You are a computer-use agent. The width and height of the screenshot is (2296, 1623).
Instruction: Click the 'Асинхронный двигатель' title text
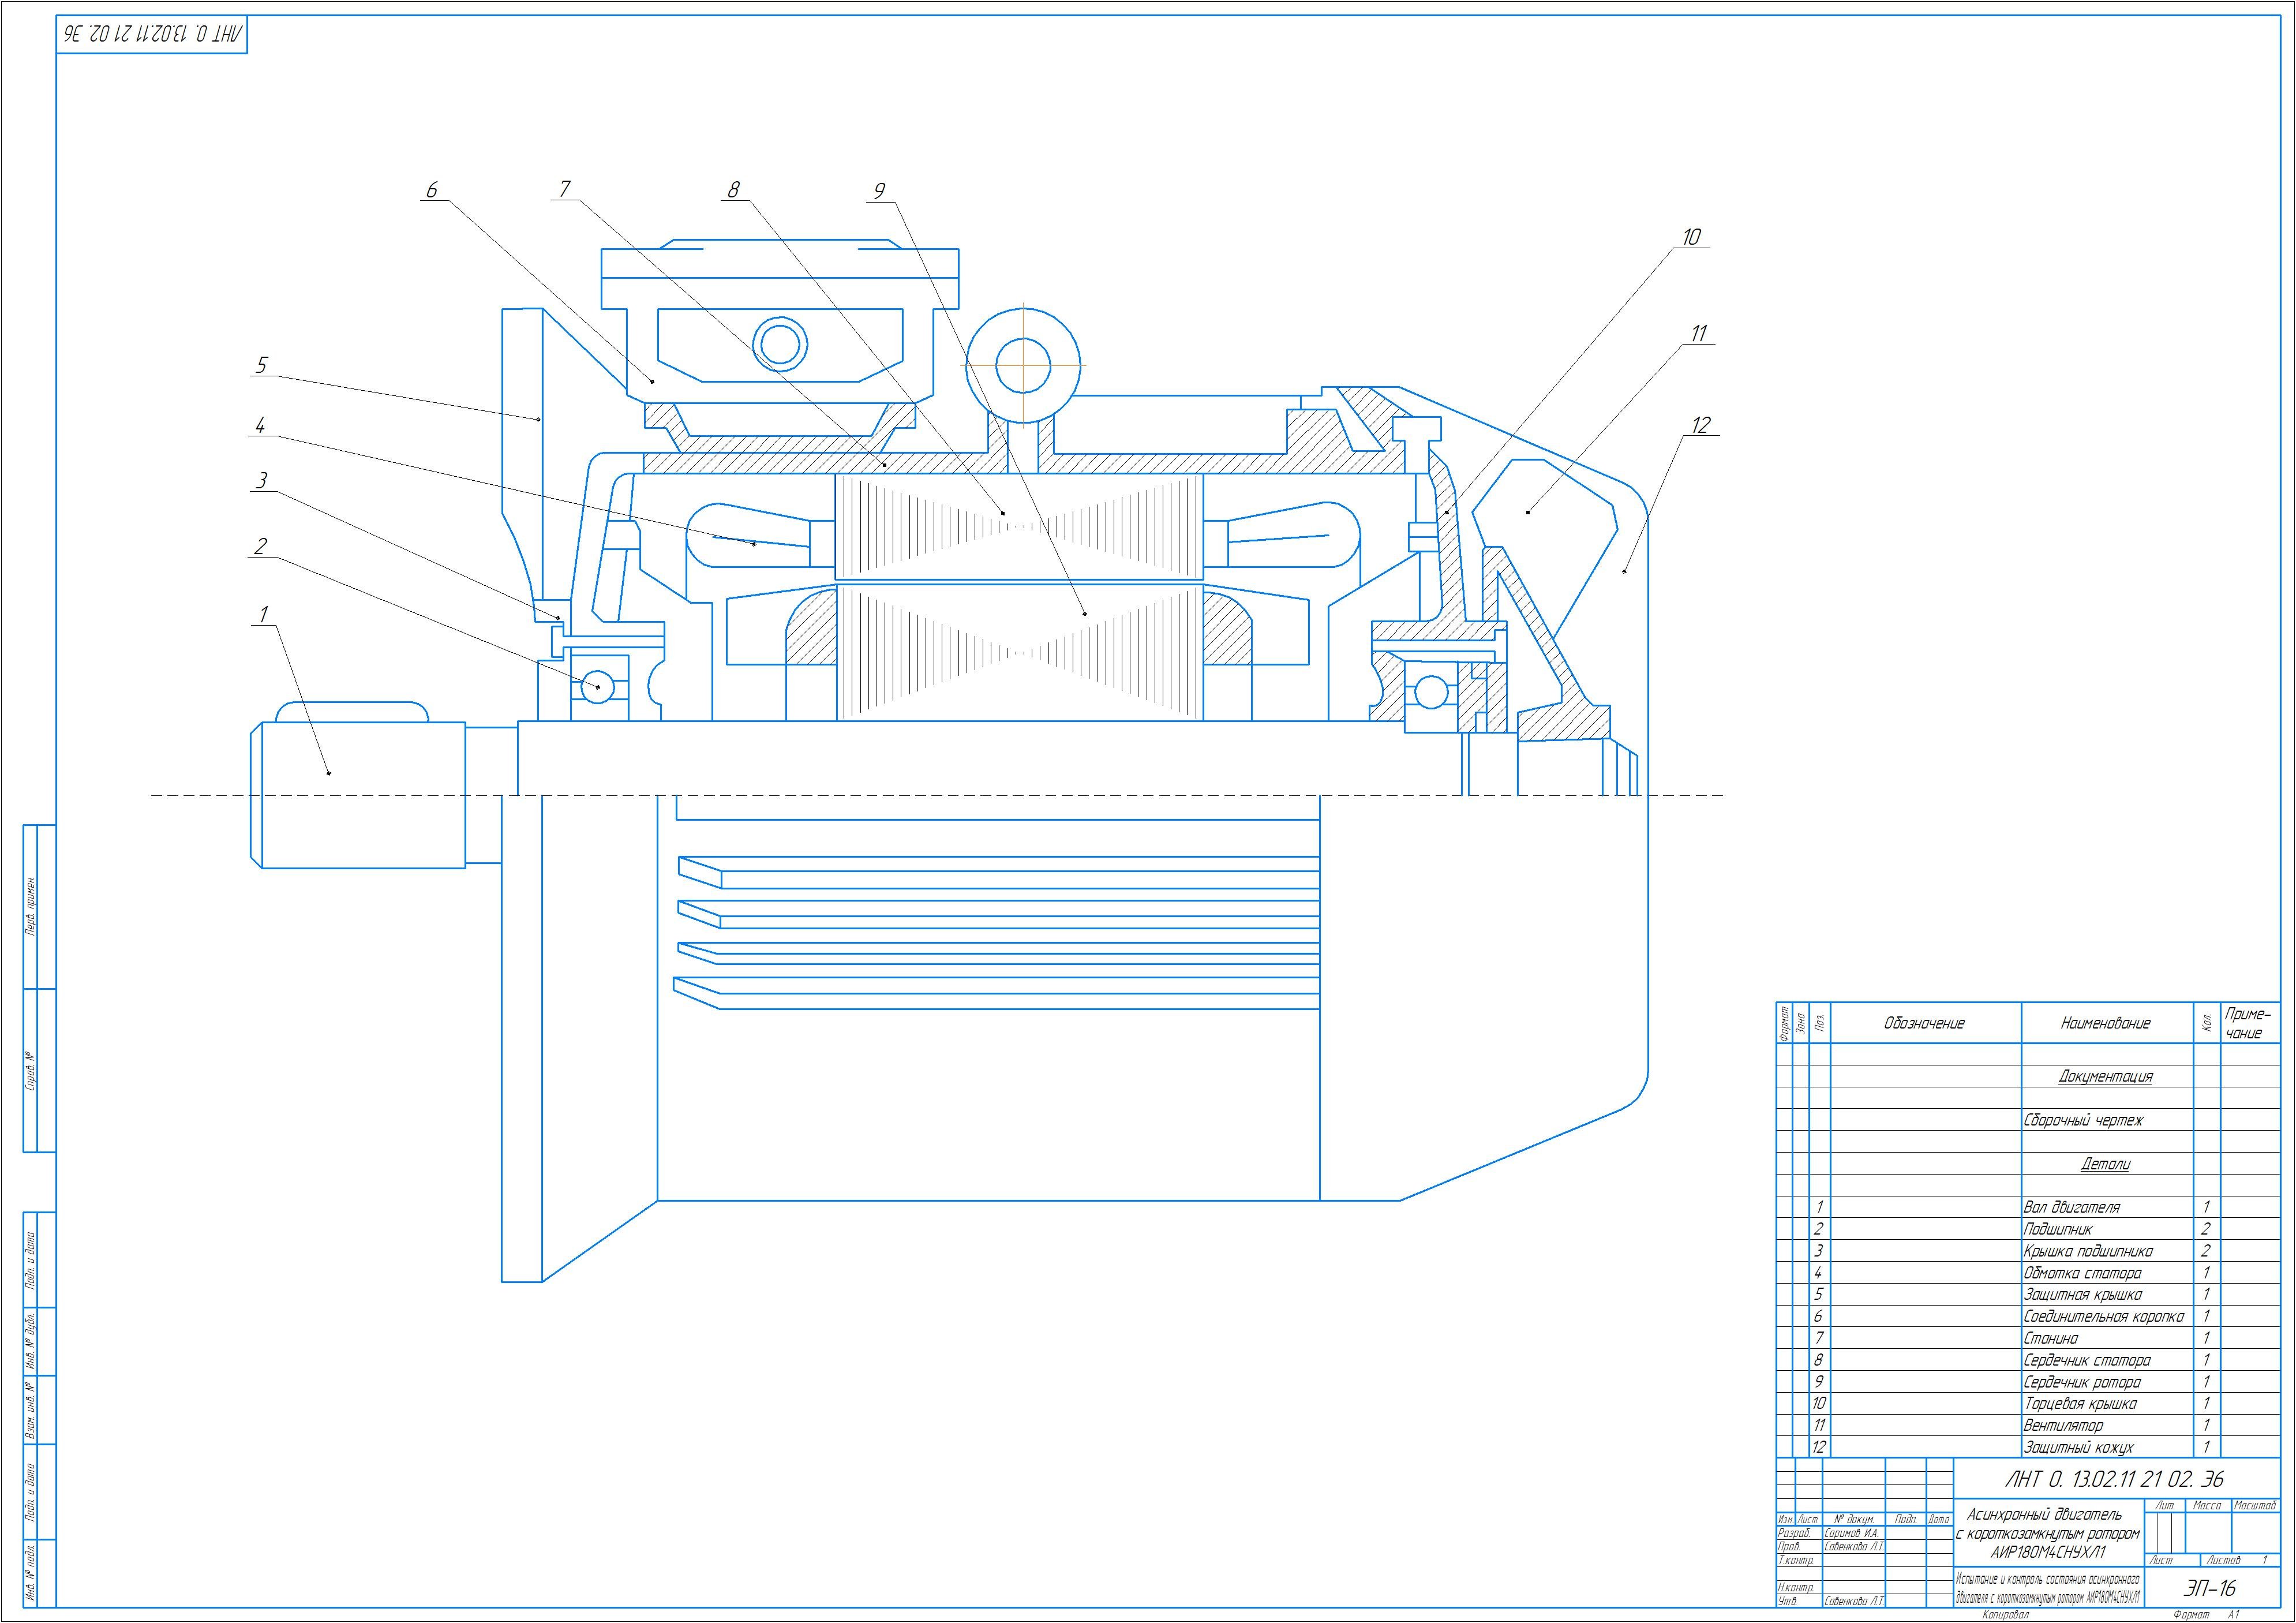pyautogui.click(x=2044, y=1514)
